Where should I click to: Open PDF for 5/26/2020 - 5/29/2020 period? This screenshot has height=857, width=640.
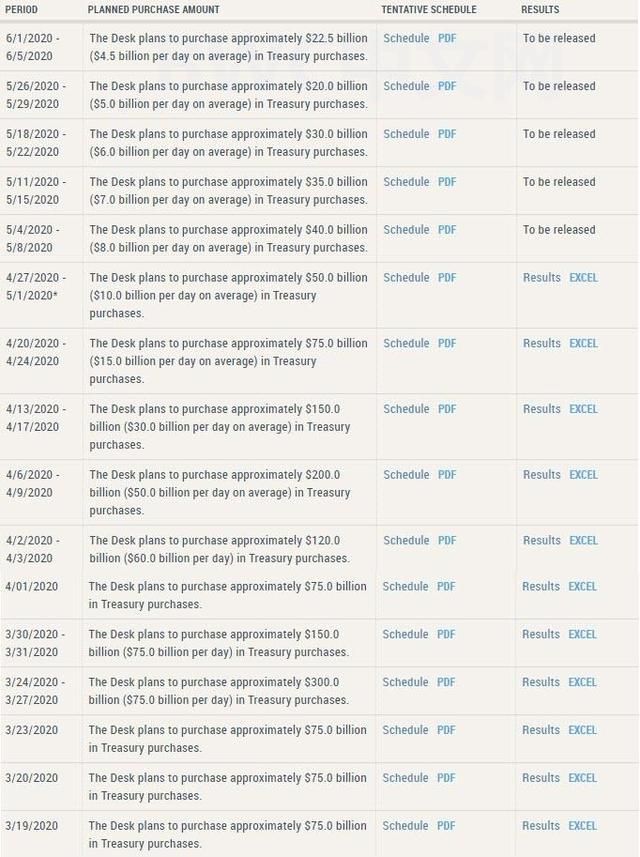point(447,86)
